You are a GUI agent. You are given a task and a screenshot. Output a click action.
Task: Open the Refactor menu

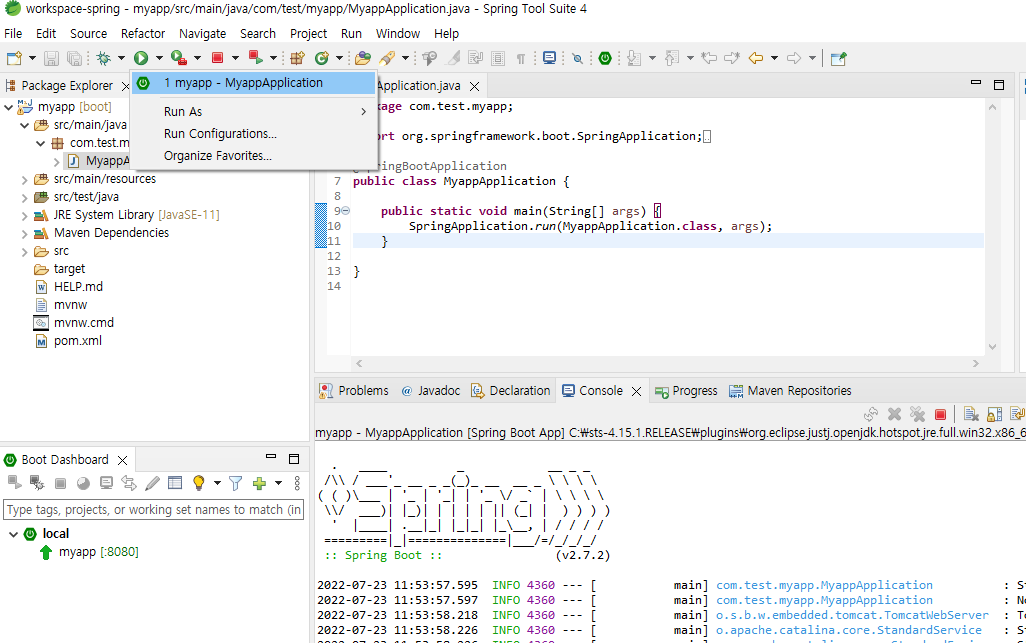(x=143, y=33)
